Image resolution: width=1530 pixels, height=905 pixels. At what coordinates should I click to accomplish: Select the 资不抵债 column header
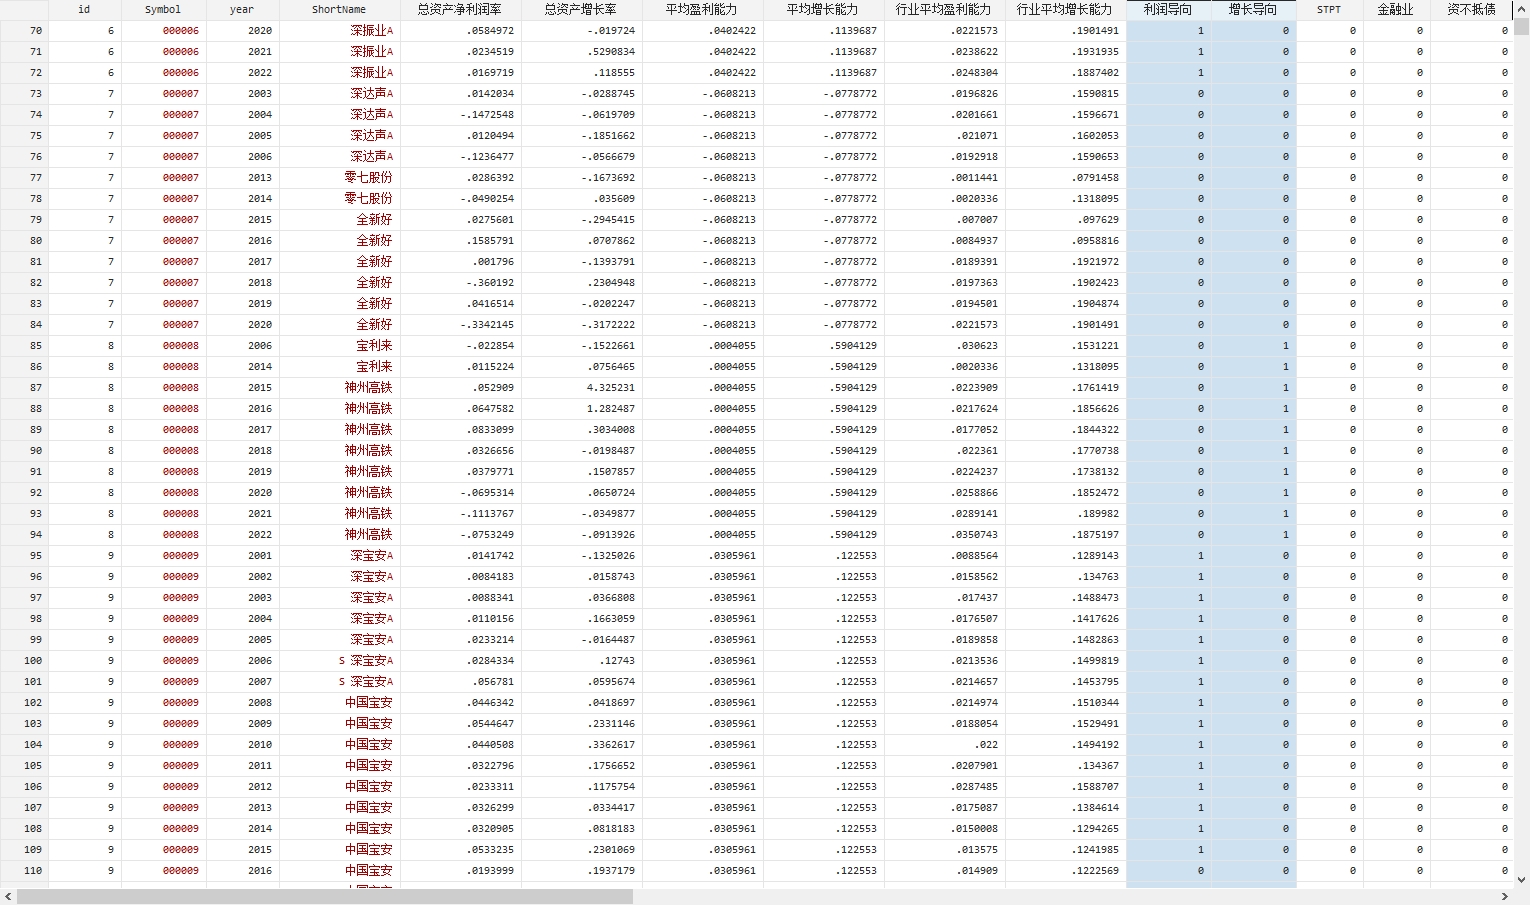[x=1472, y=9]
